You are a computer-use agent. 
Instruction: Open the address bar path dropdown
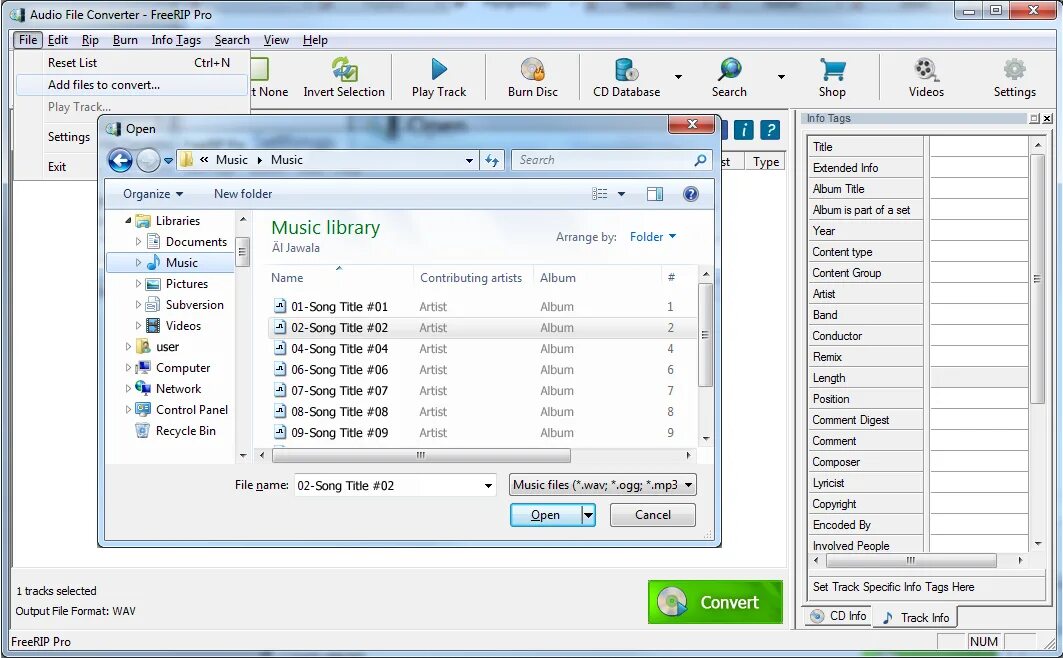click(469, 161)
